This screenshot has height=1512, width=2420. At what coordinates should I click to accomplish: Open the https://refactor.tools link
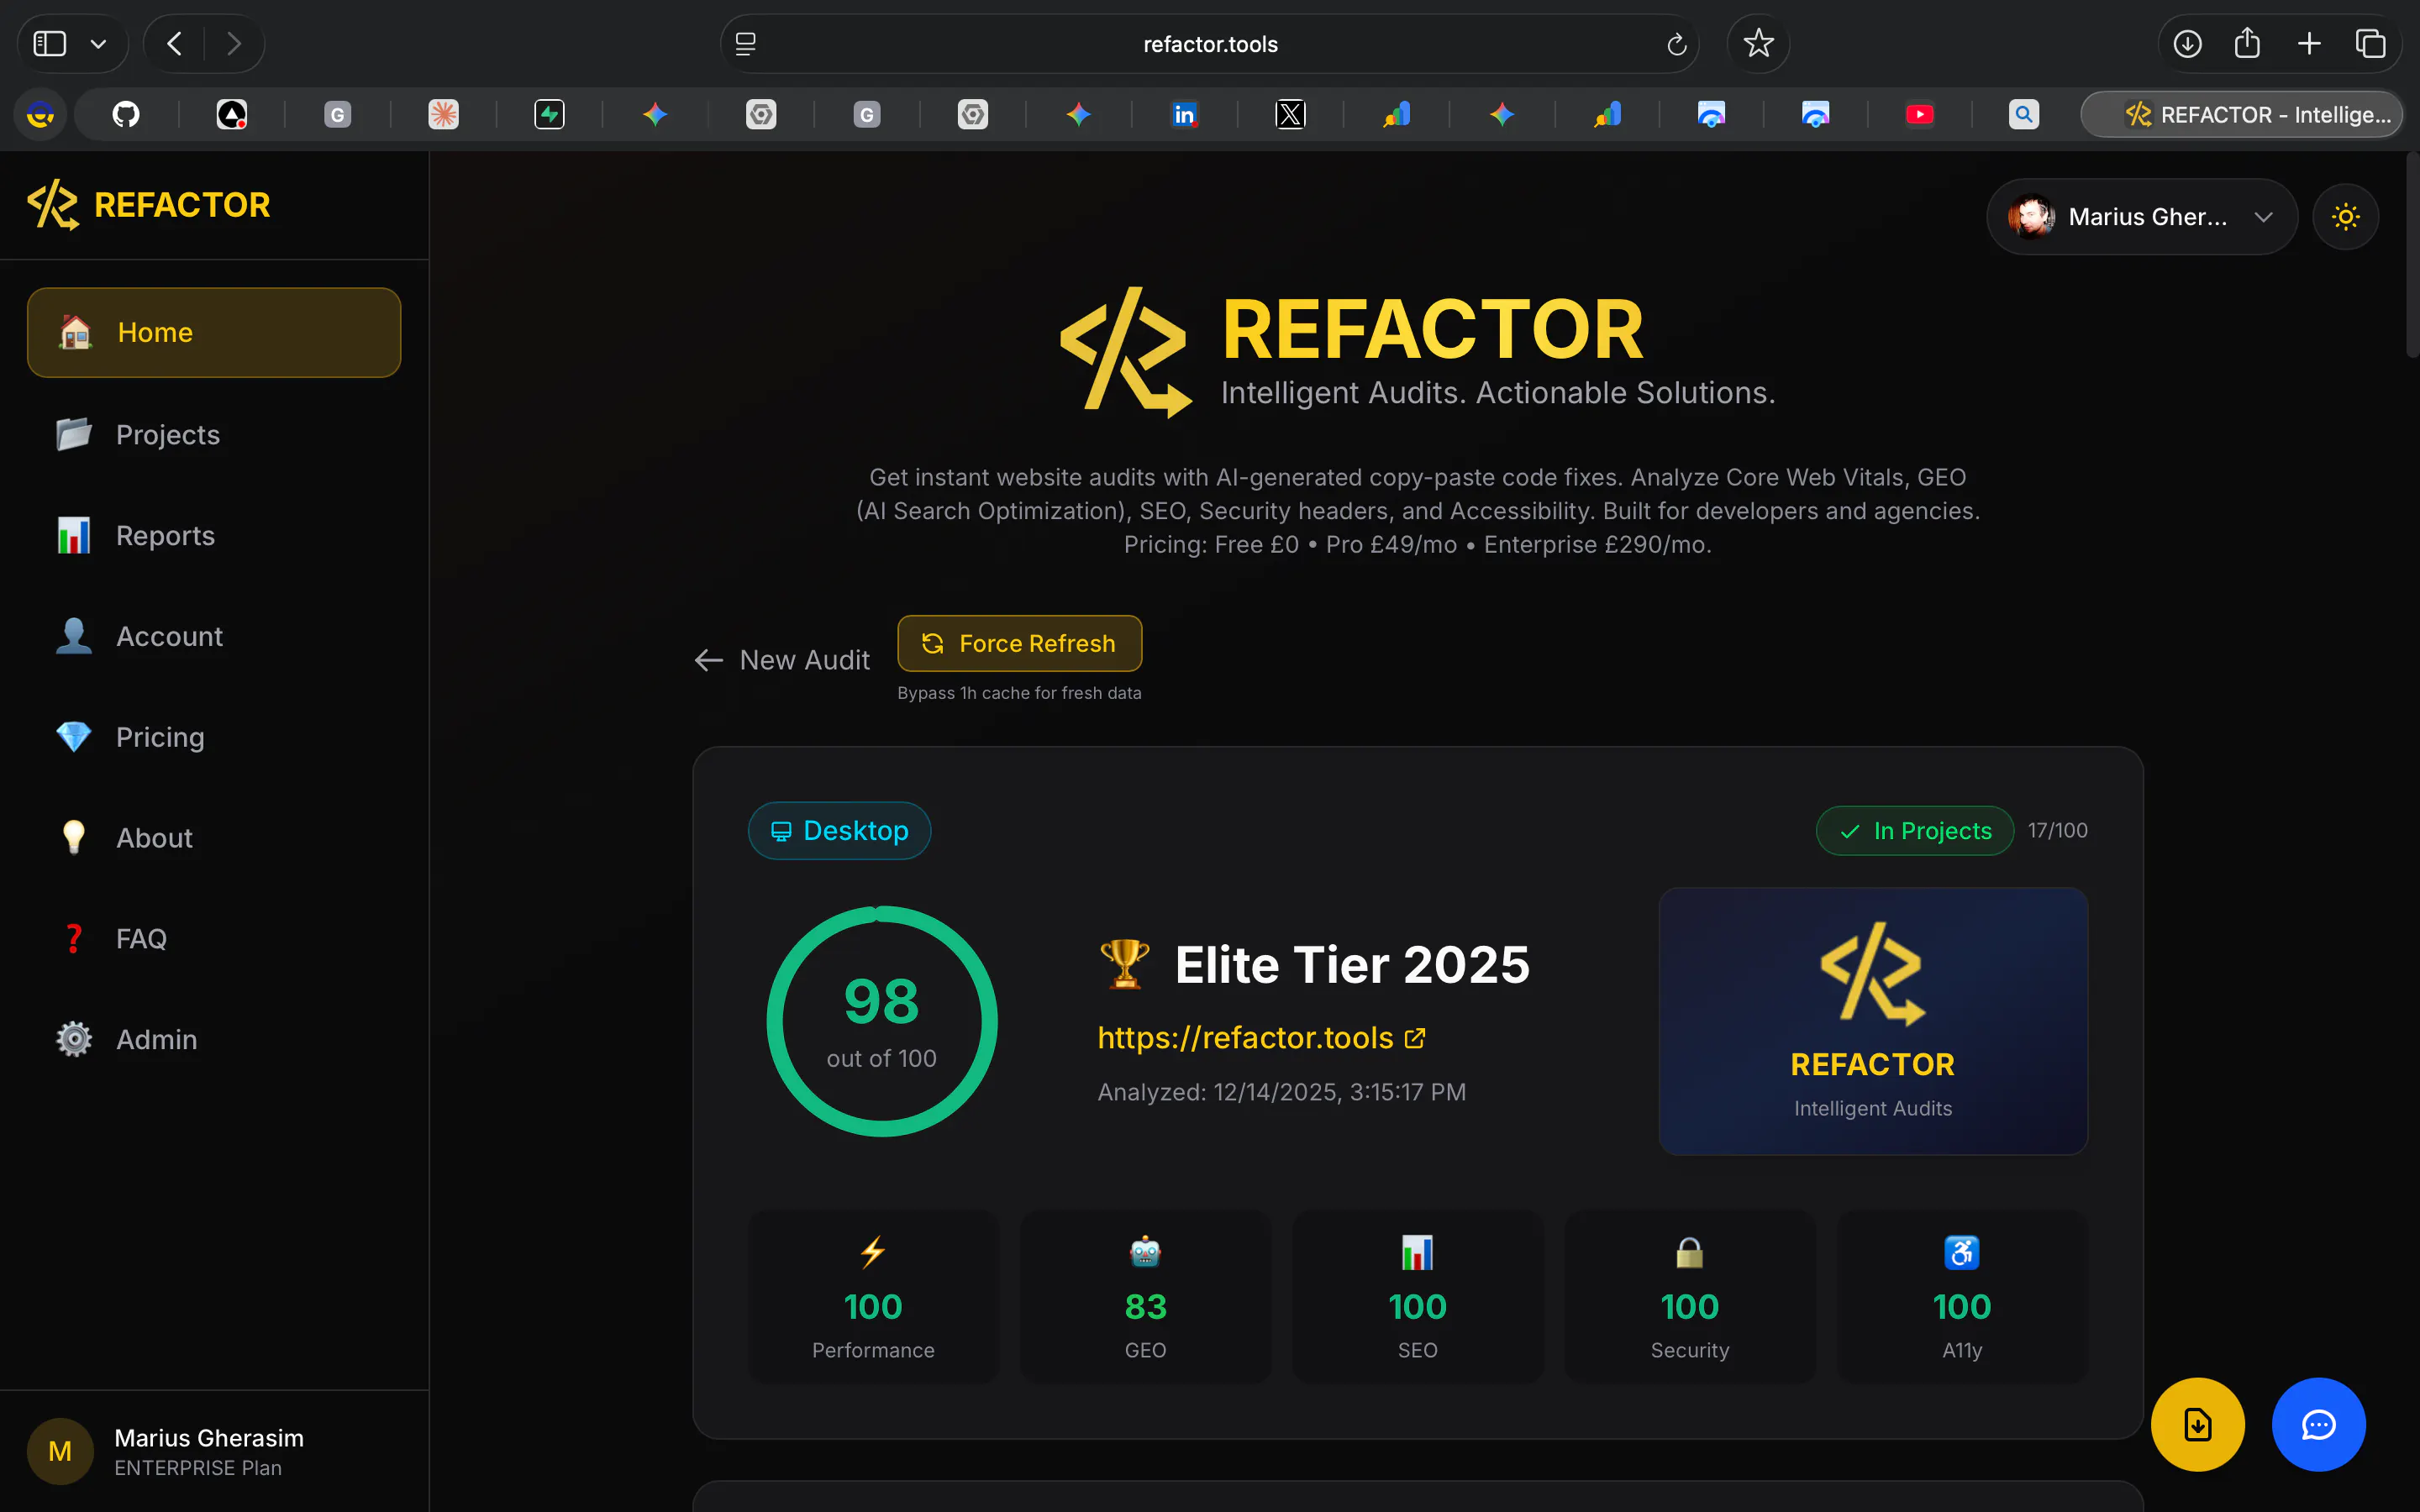[1261, 1038]
